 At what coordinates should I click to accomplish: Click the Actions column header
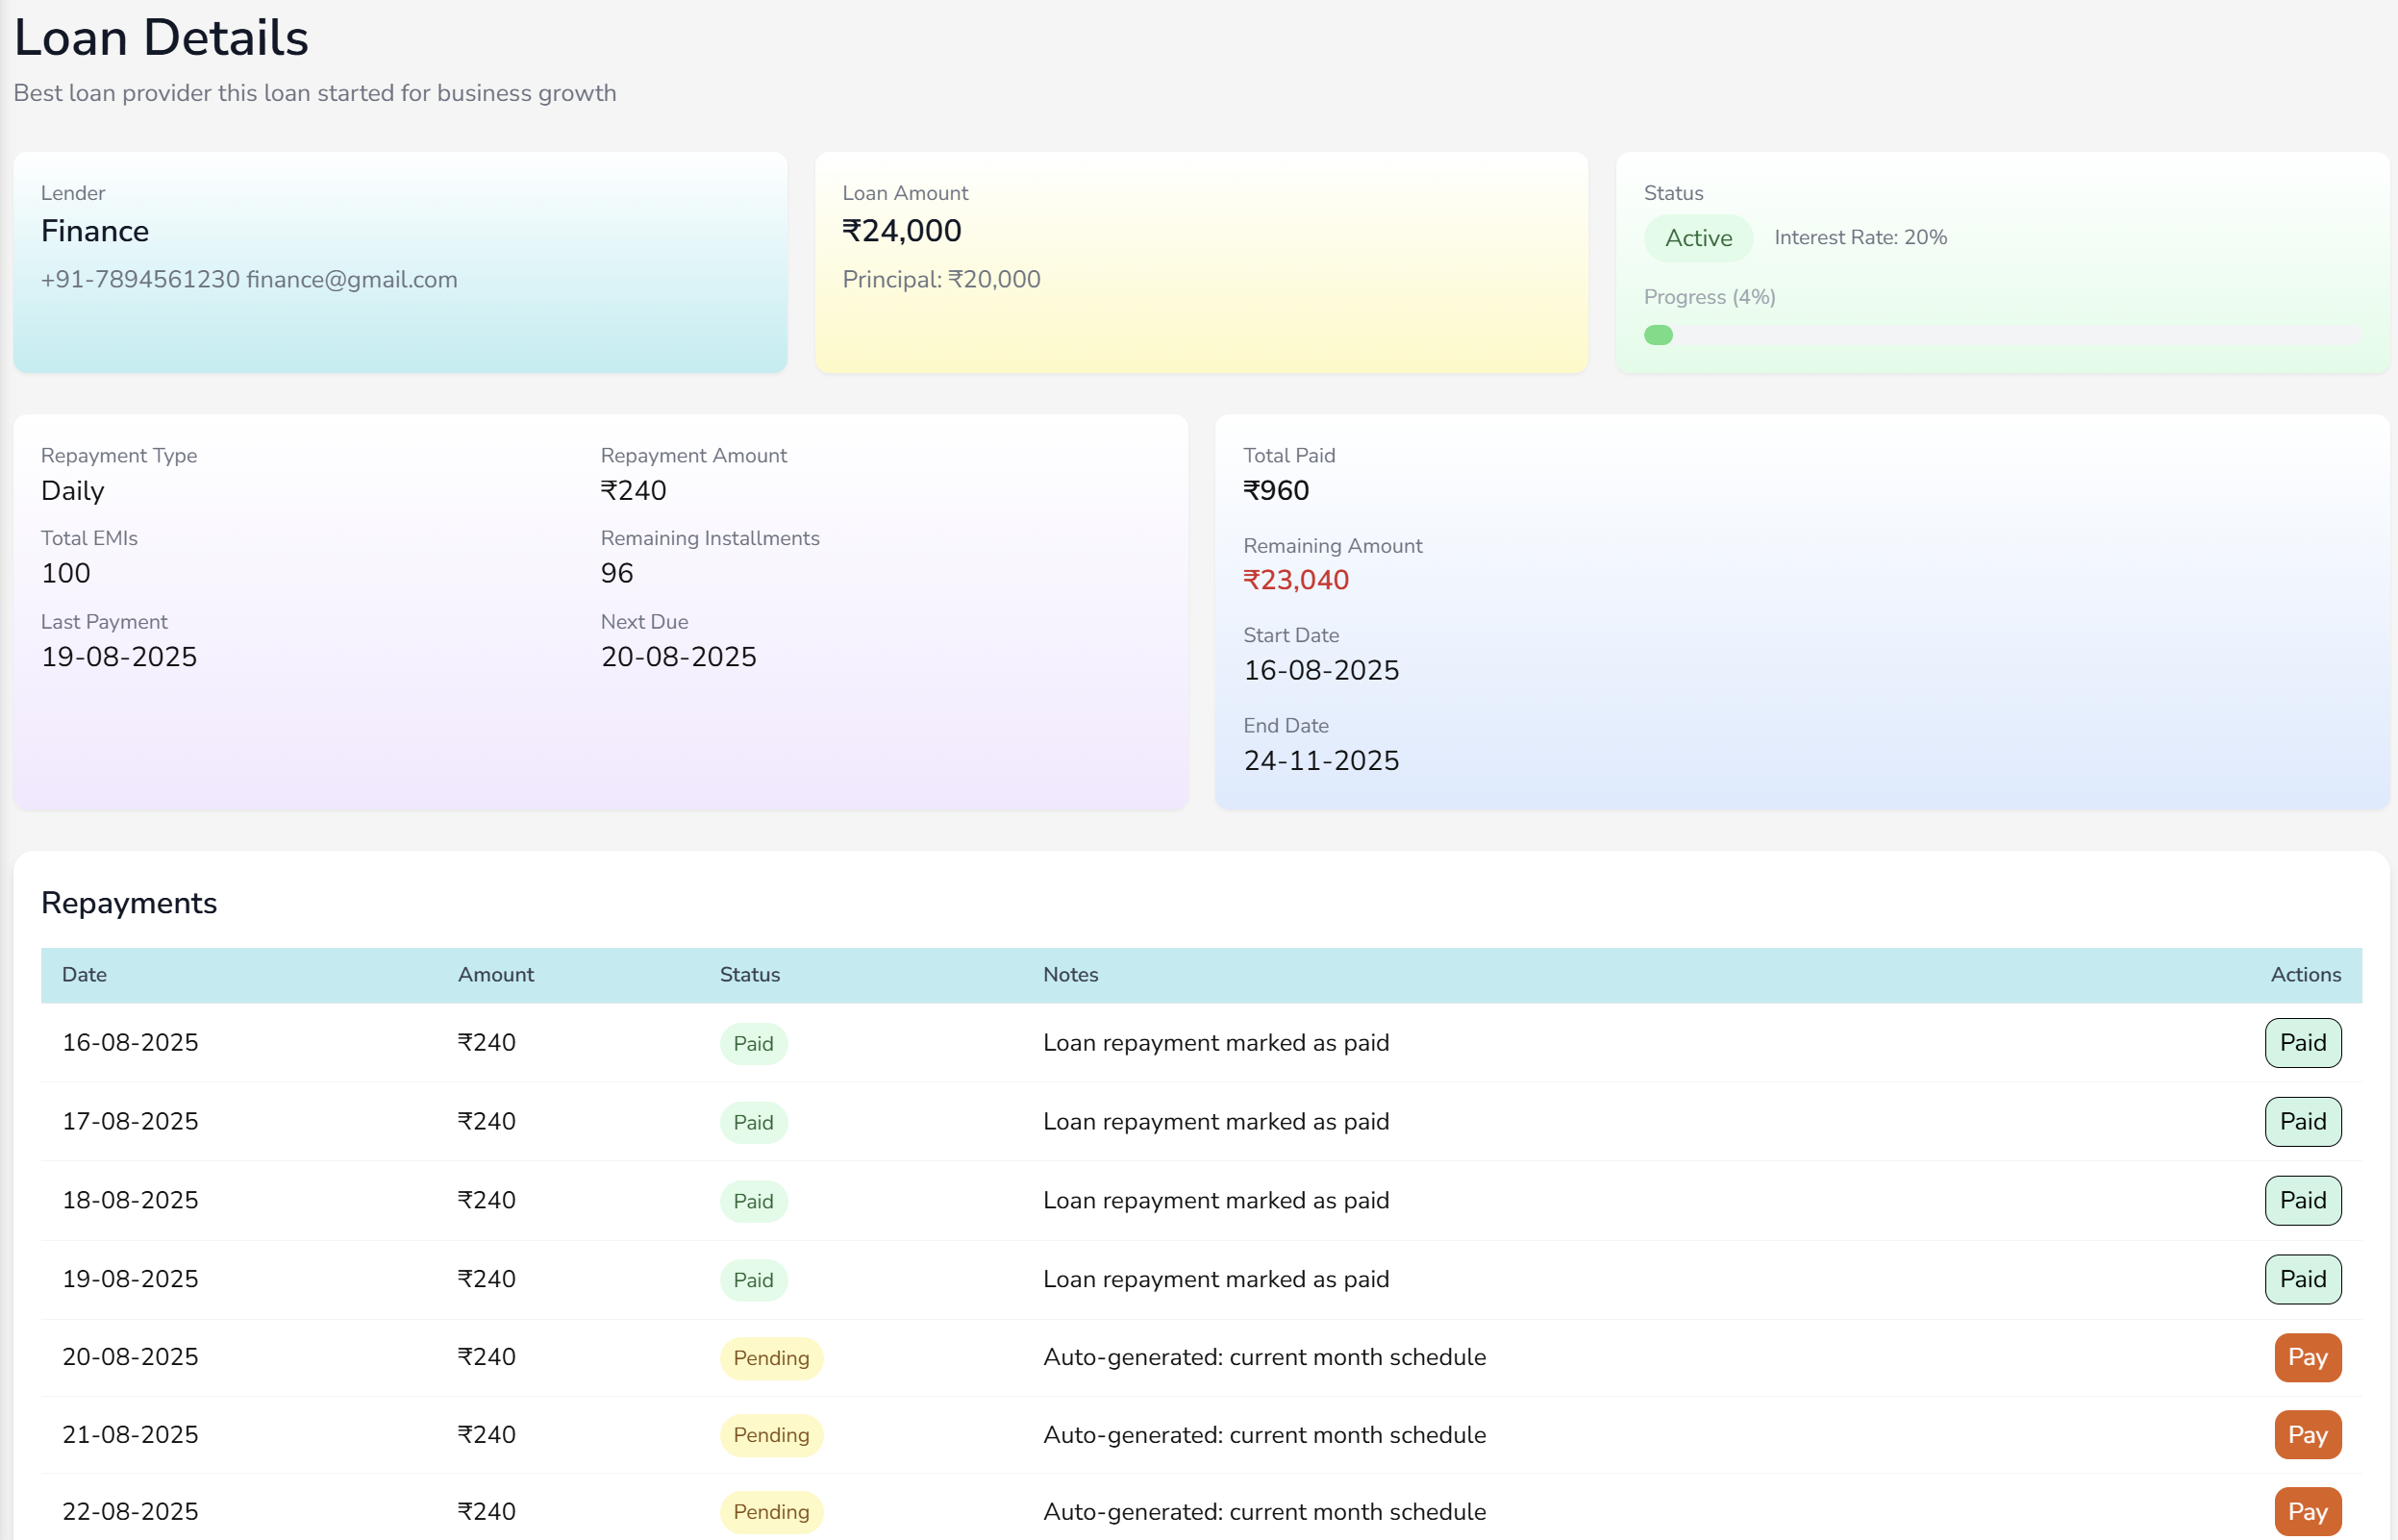point(2305,974)
